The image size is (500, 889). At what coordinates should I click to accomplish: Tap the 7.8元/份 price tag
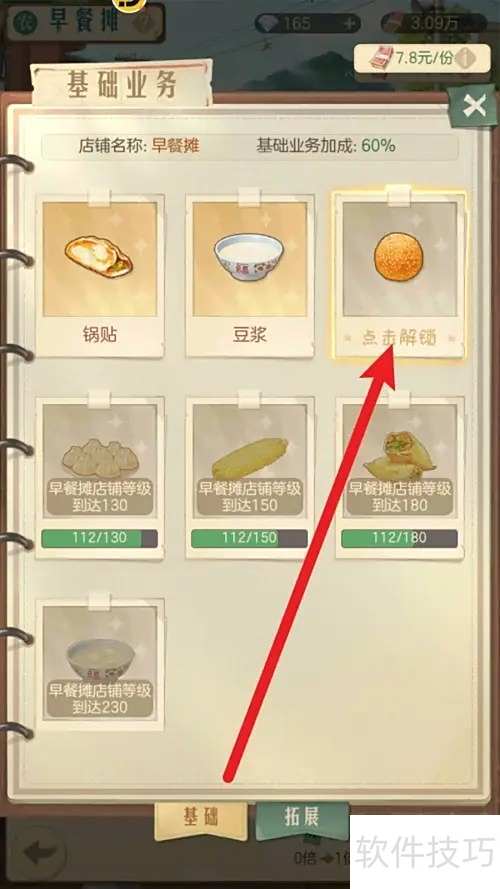click(x=422, y=58)
